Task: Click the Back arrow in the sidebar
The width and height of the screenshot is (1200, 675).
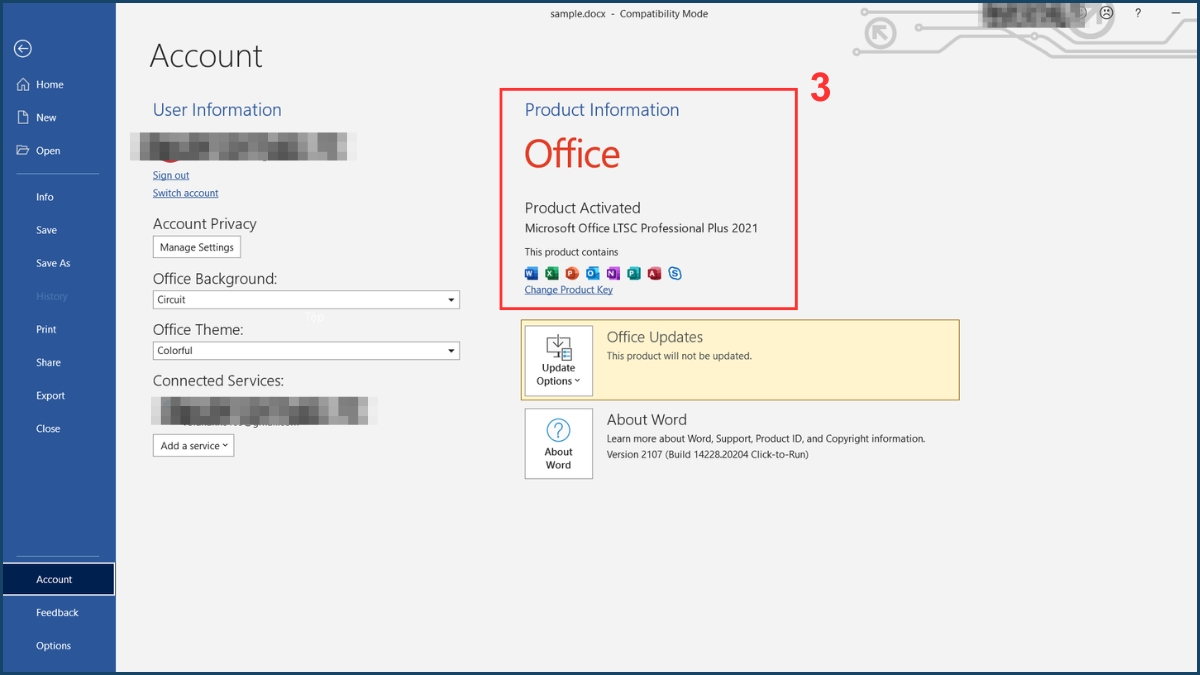Action: click(x=22, y=48)
